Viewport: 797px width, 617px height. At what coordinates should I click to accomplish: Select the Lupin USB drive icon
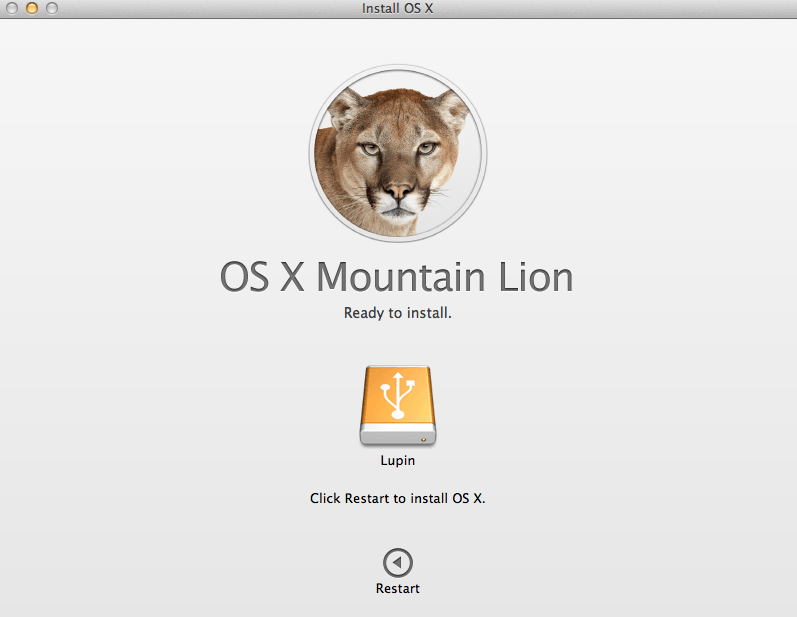397,404
